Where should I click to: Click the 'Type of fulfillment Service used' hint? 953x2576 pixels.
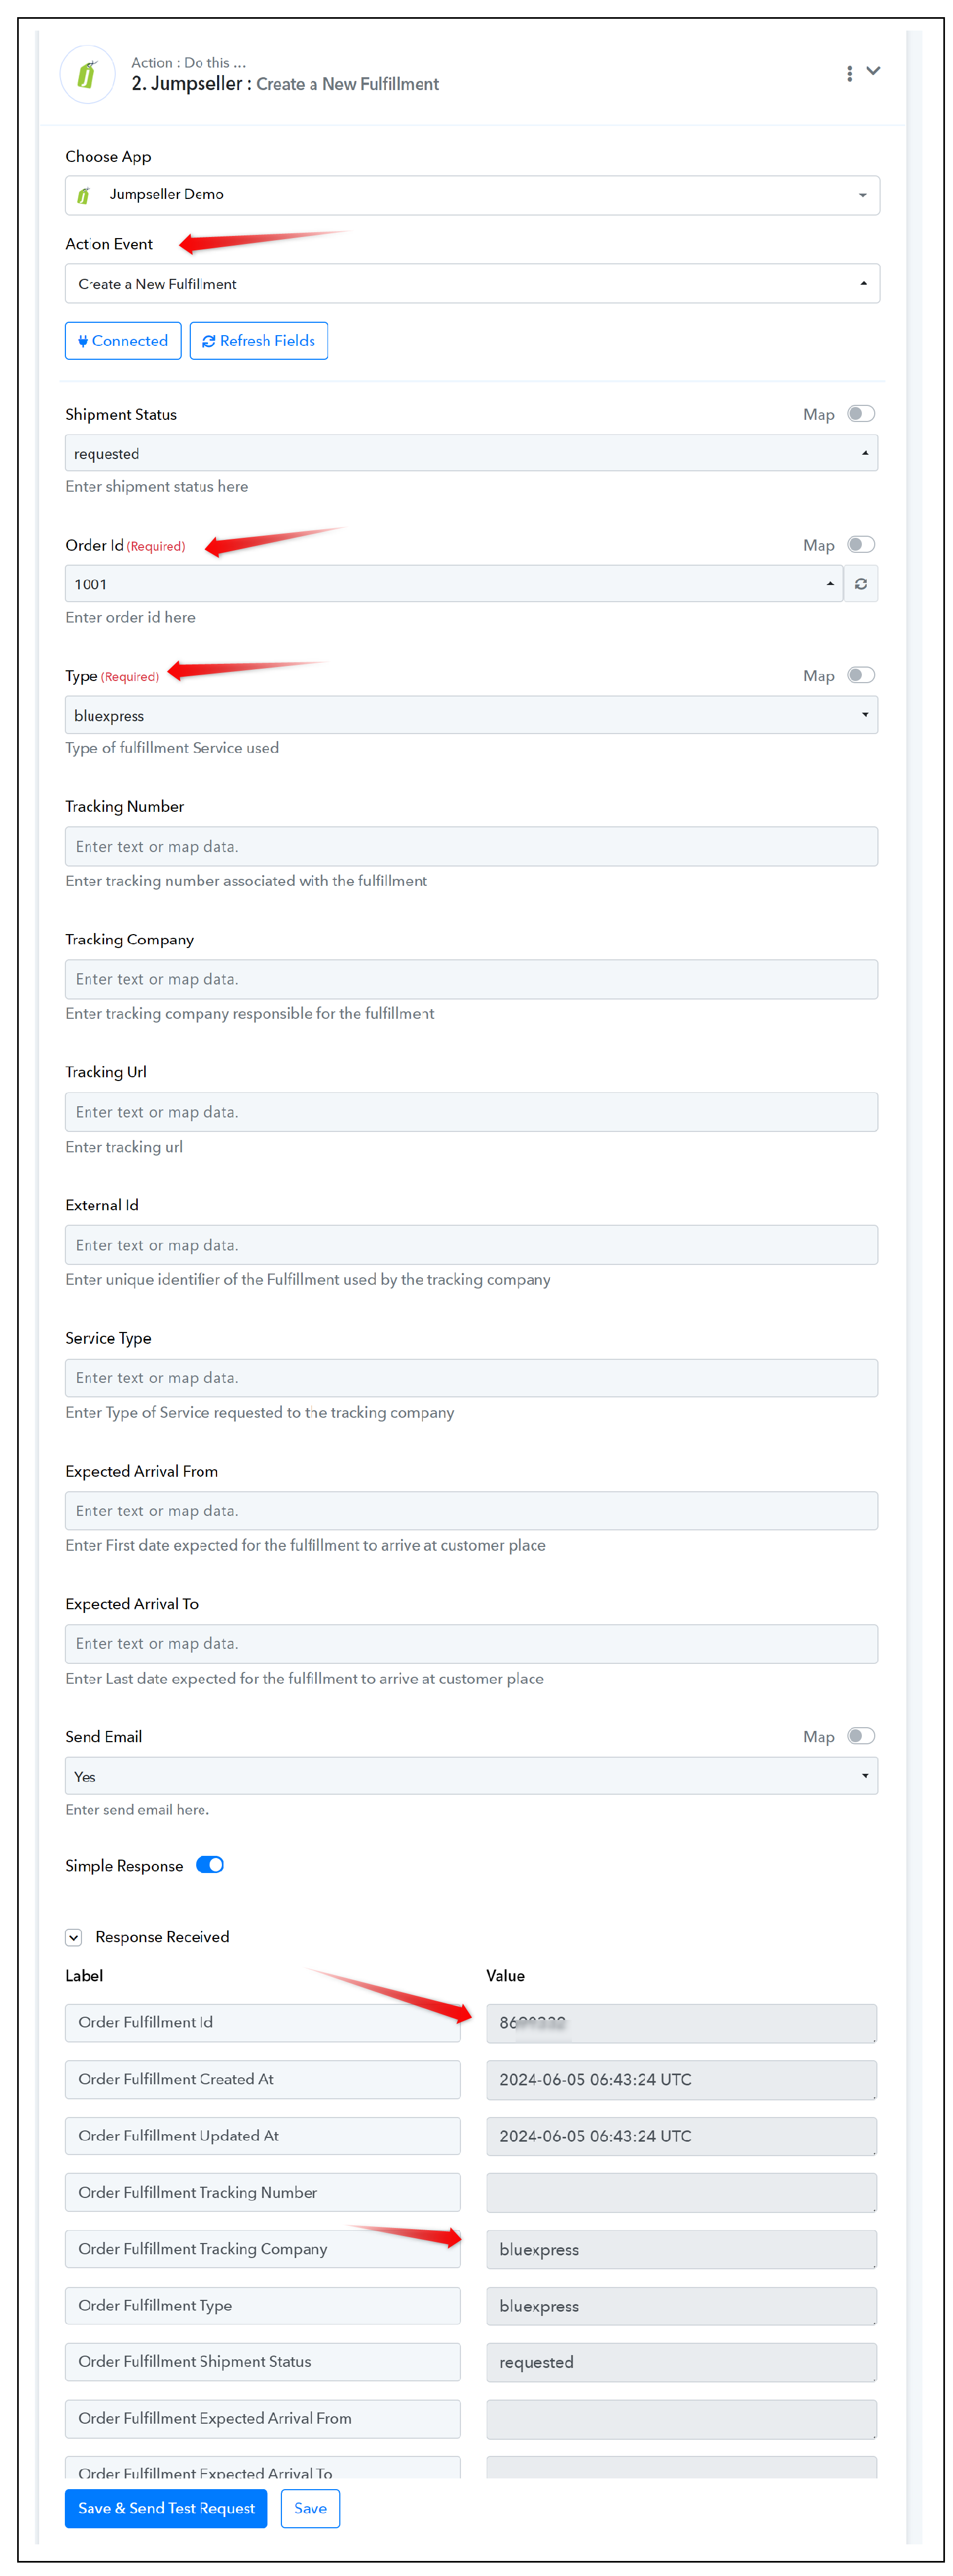(172, 748)
